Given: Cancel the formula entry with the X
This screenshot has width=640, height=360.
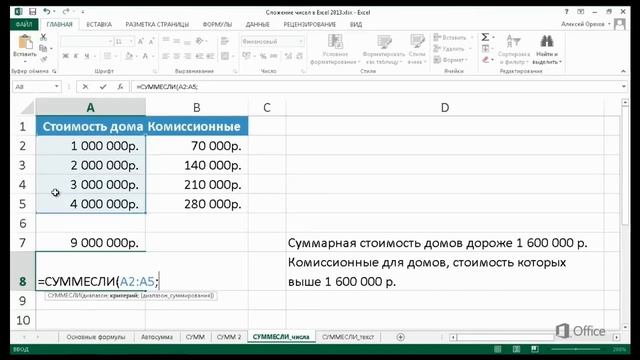Looking at the screenshot, I should pos(85,87).
